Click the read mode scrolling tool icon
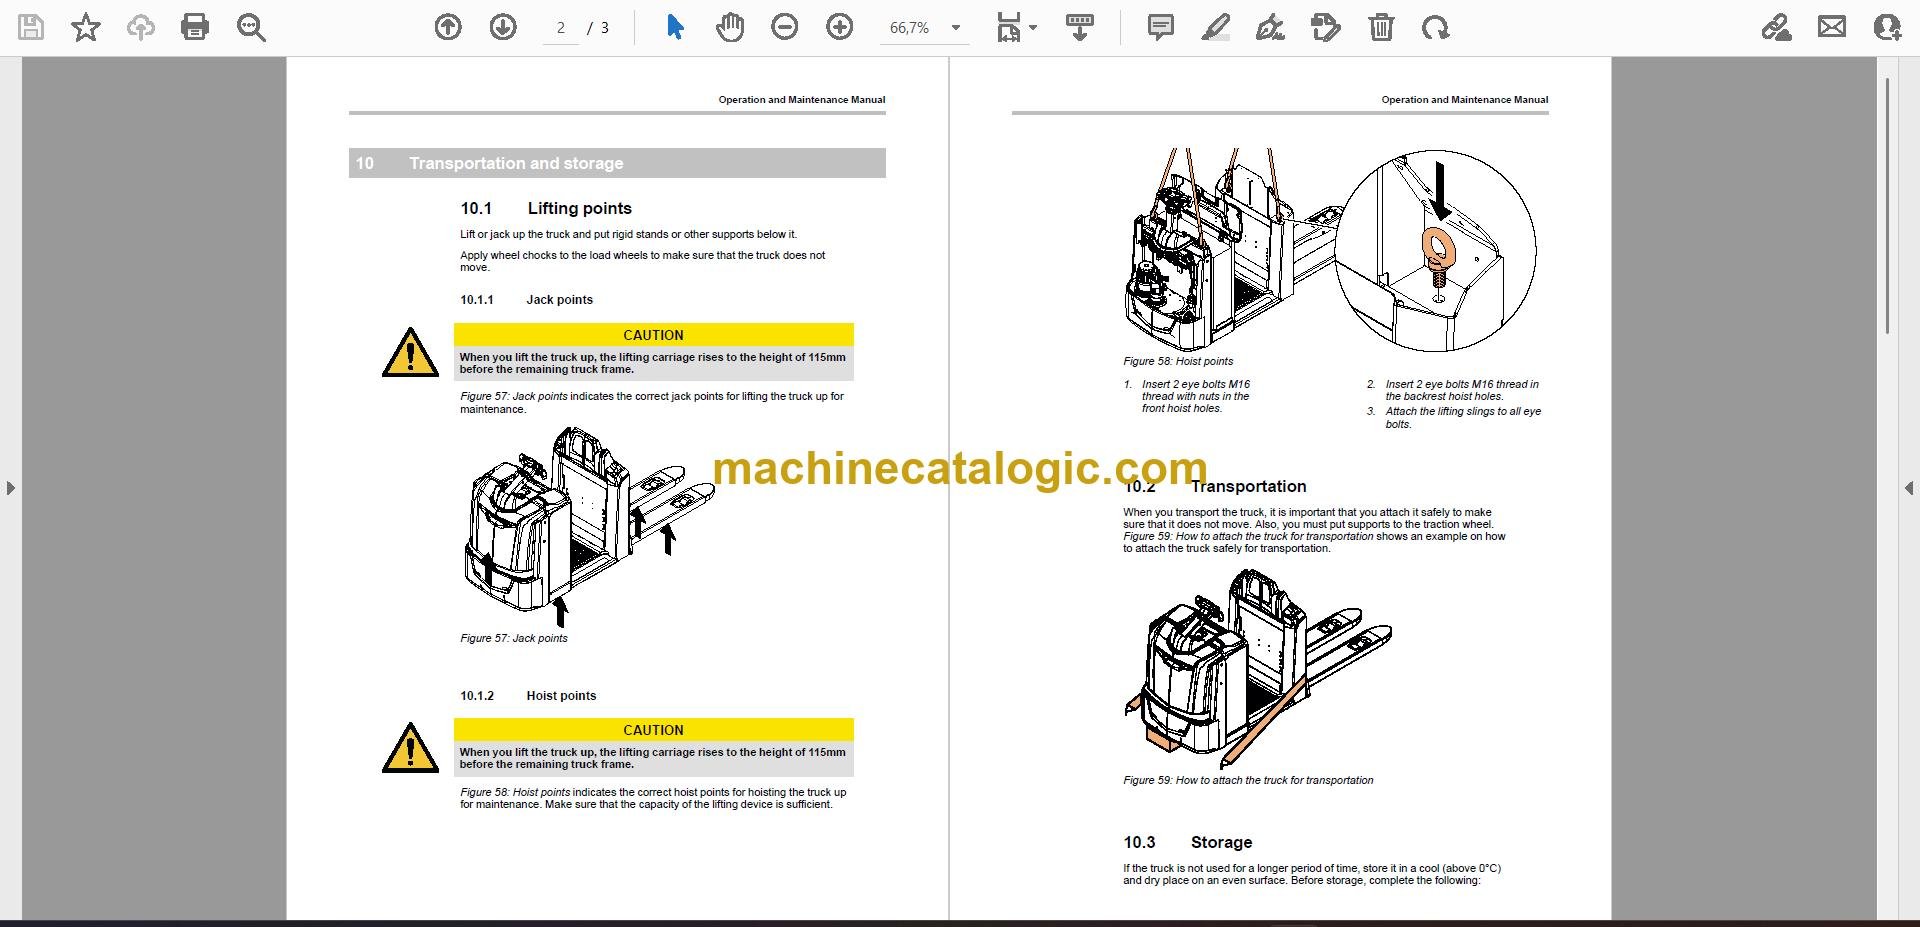The image size is (1920, 927). (1079, 27)
